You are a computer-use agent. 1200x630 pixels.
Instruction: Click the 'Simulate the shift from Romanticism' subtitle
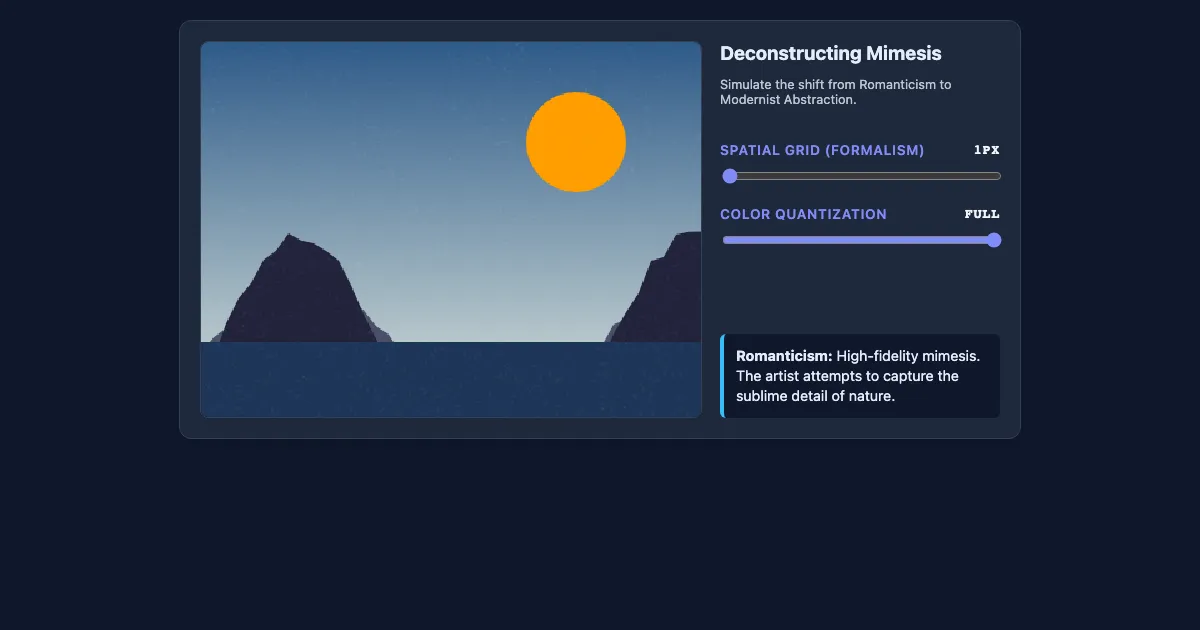tap(836, 92)
